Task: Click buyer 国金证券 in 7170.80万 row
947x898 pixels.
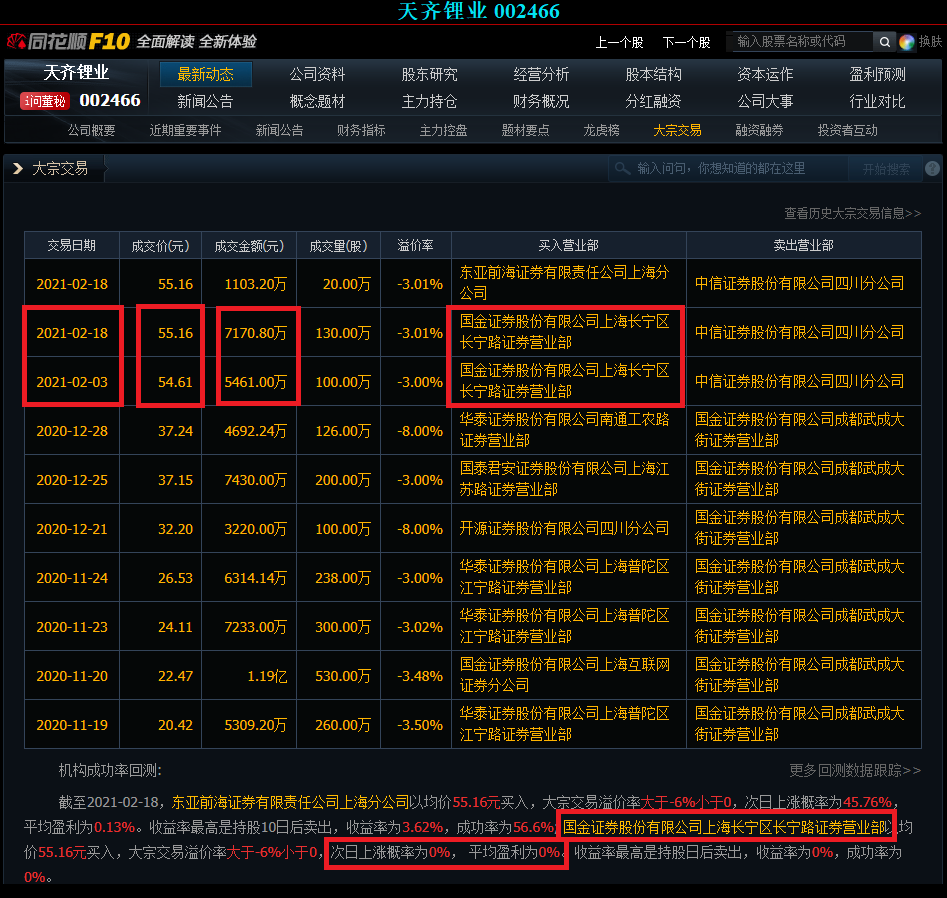Action: tap(564, 332)
